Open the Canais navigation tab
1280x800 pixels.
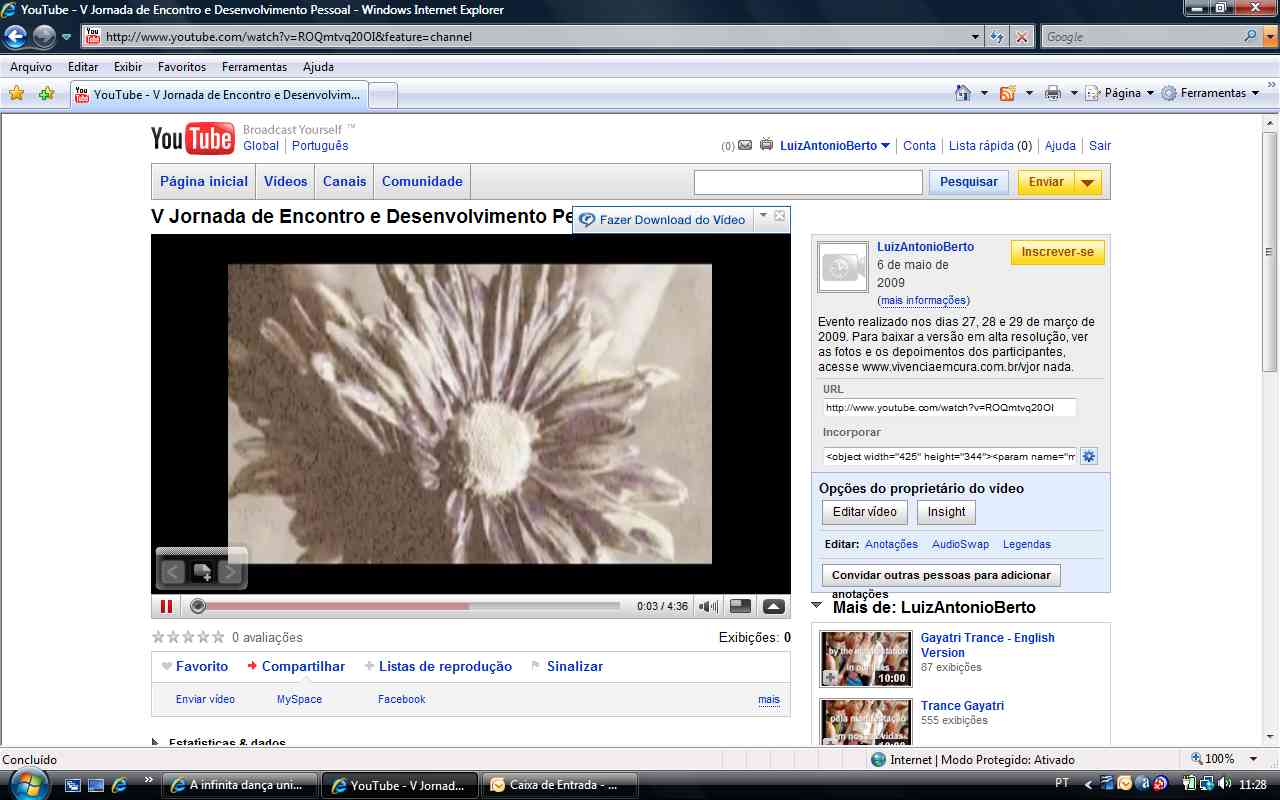click(x=344, y=181)
